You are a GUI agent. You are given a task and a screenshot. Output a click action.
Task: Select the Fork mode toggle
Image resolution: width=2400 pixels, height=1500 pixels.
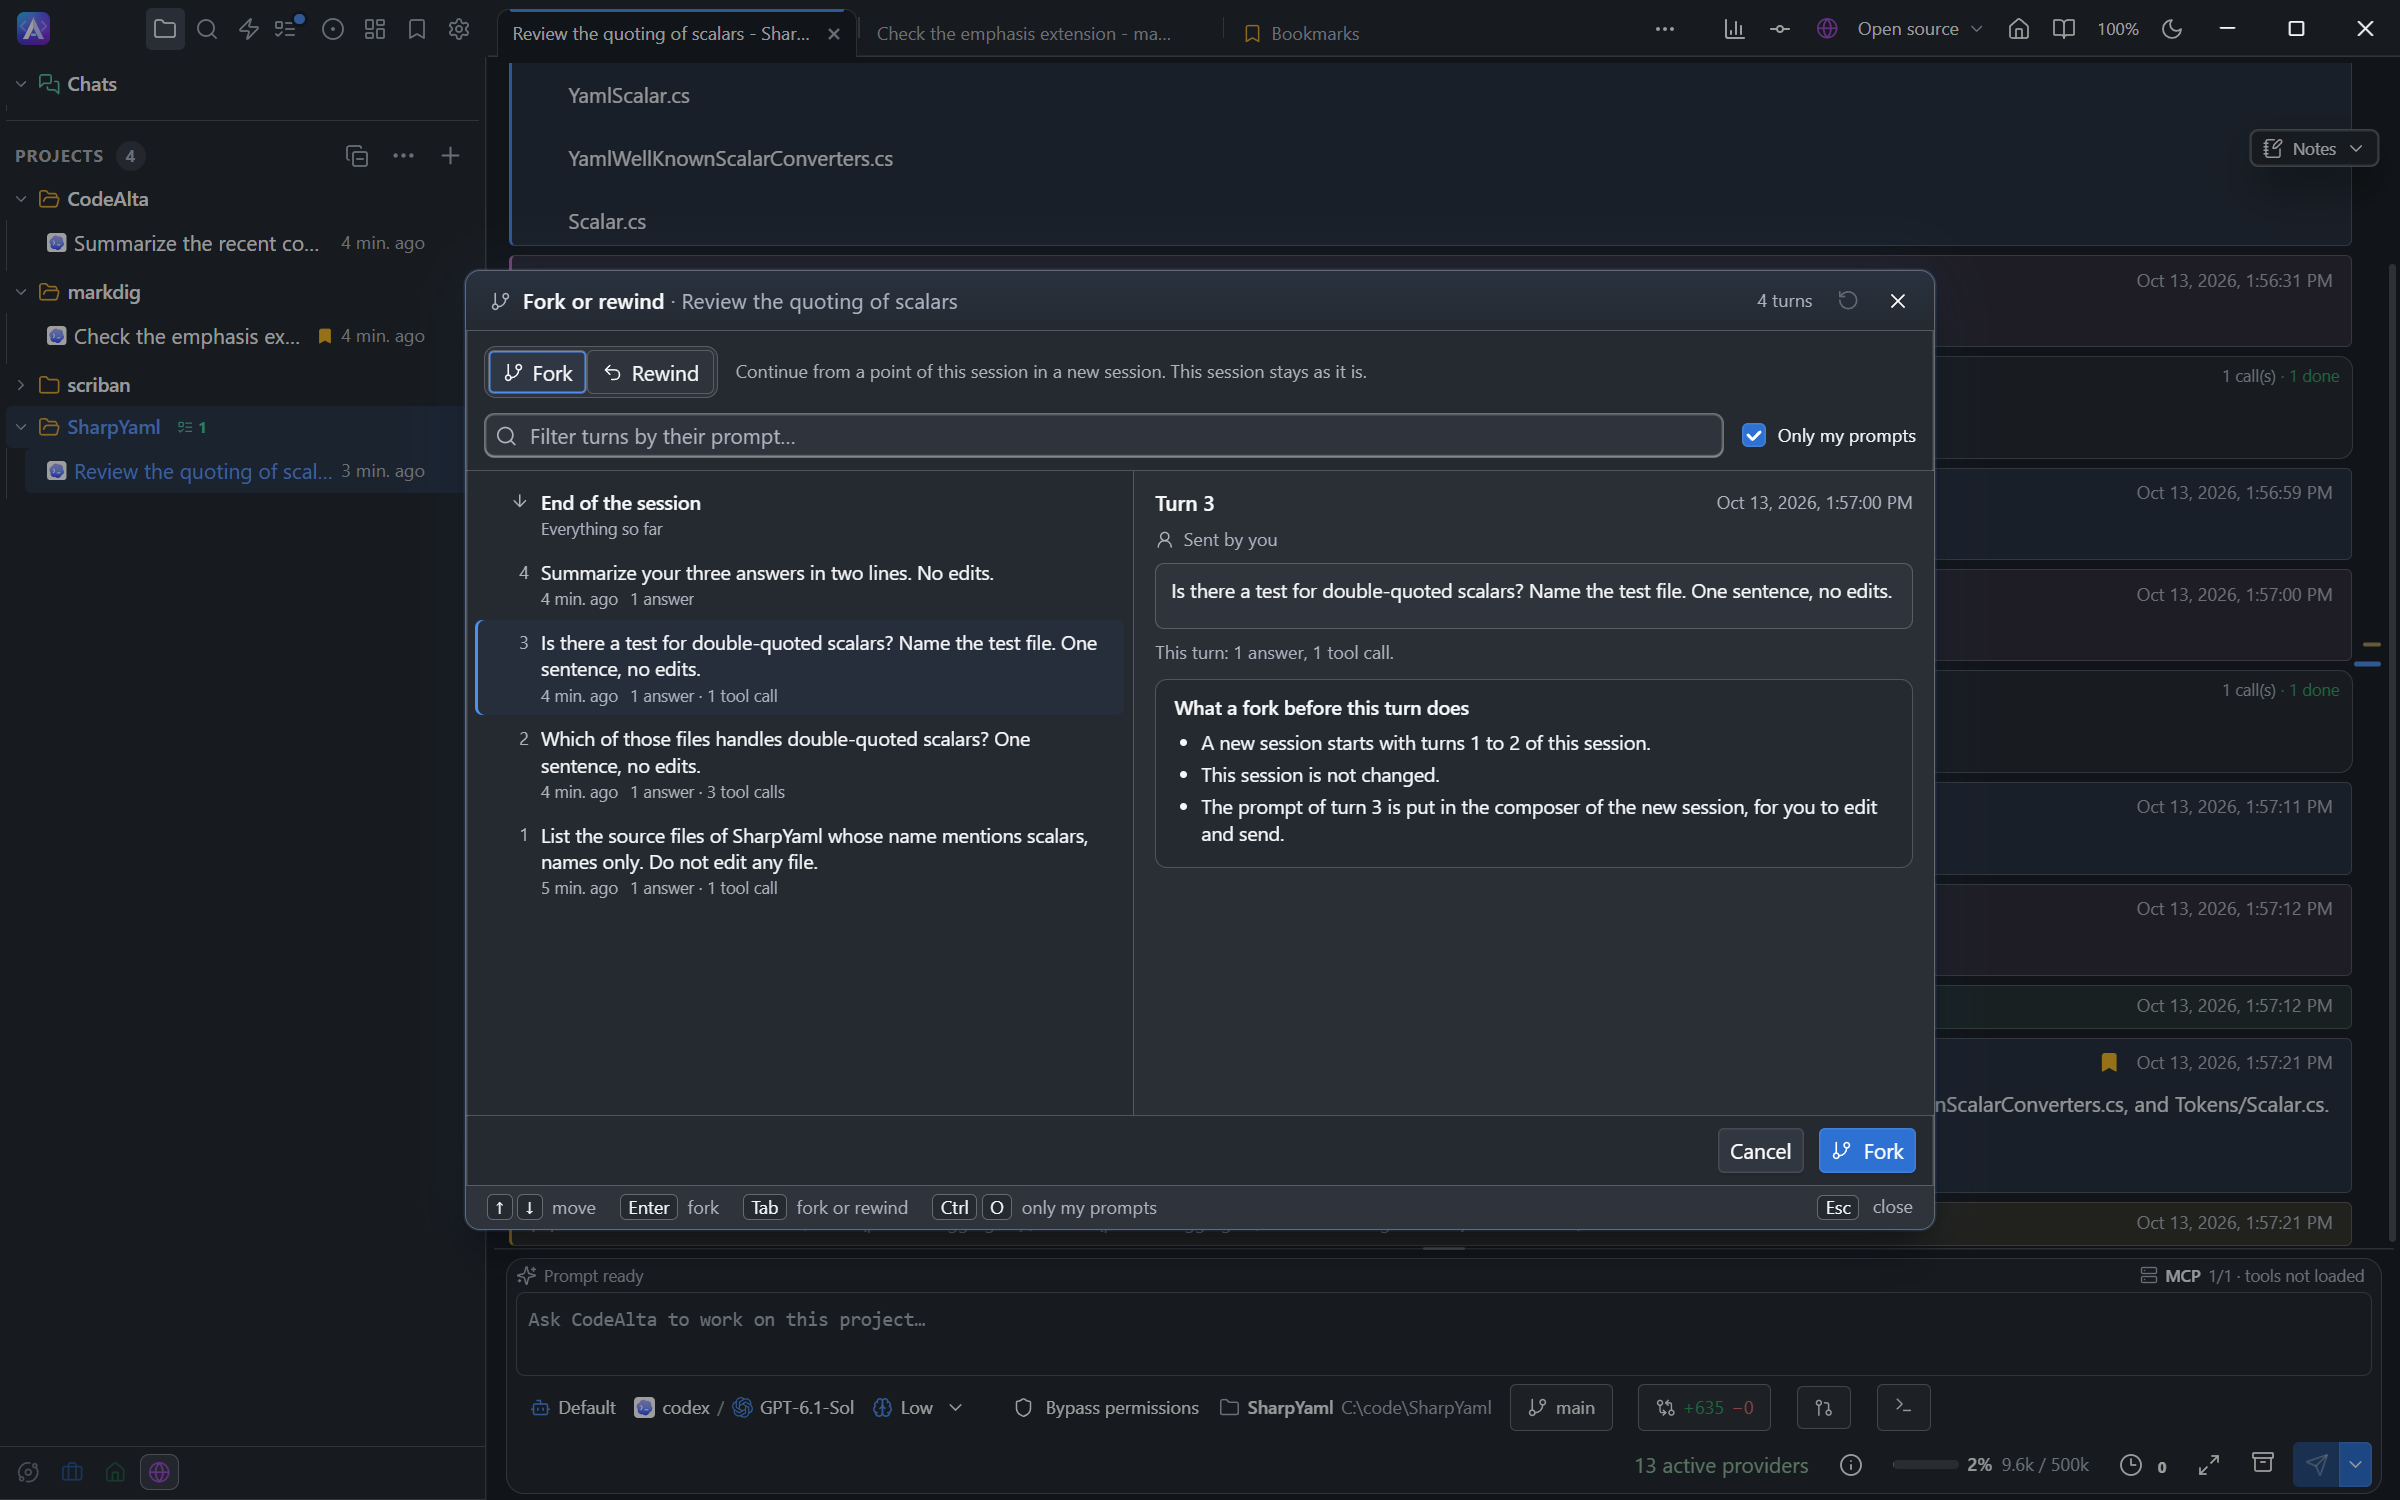[538, 373]
